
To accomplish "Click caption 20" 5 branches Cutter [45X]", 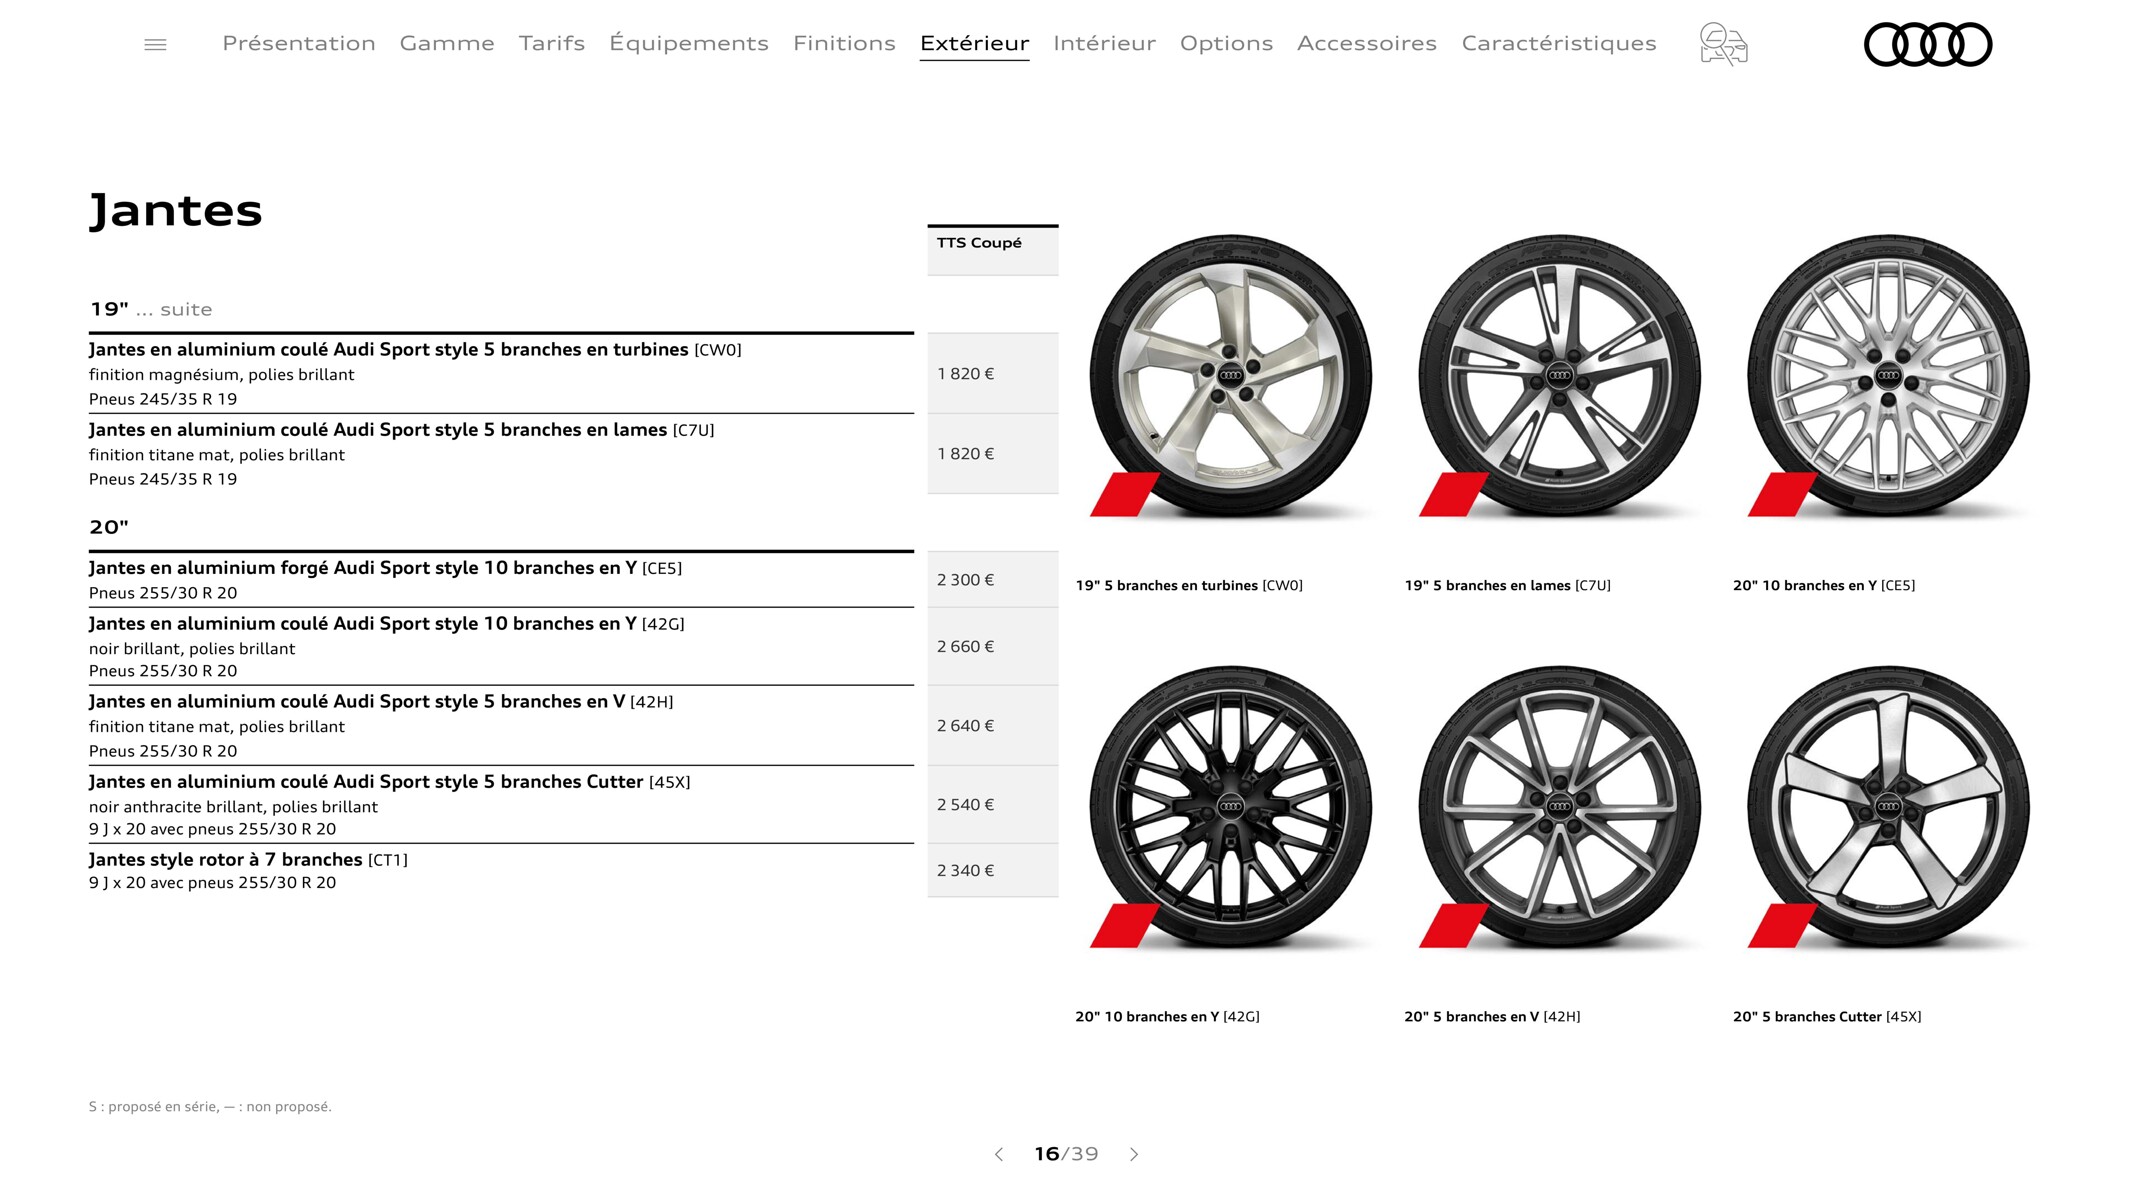I will click(x=1827, y=1017).
